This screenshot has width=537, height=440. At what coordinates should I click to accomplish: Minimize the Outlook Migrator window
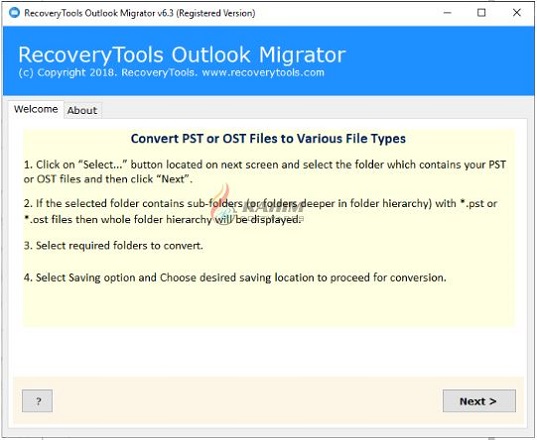(447, 13)
